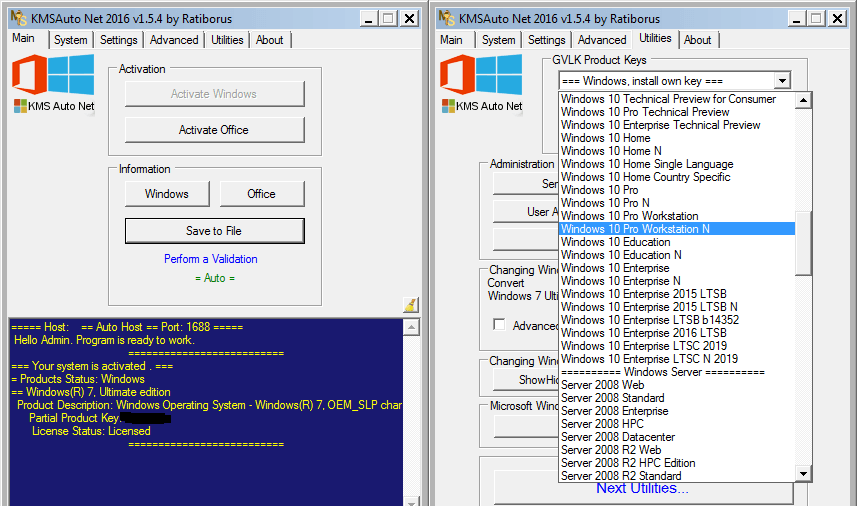
Task: Select Windows 10 Home in the list
Action: (677, 138)
